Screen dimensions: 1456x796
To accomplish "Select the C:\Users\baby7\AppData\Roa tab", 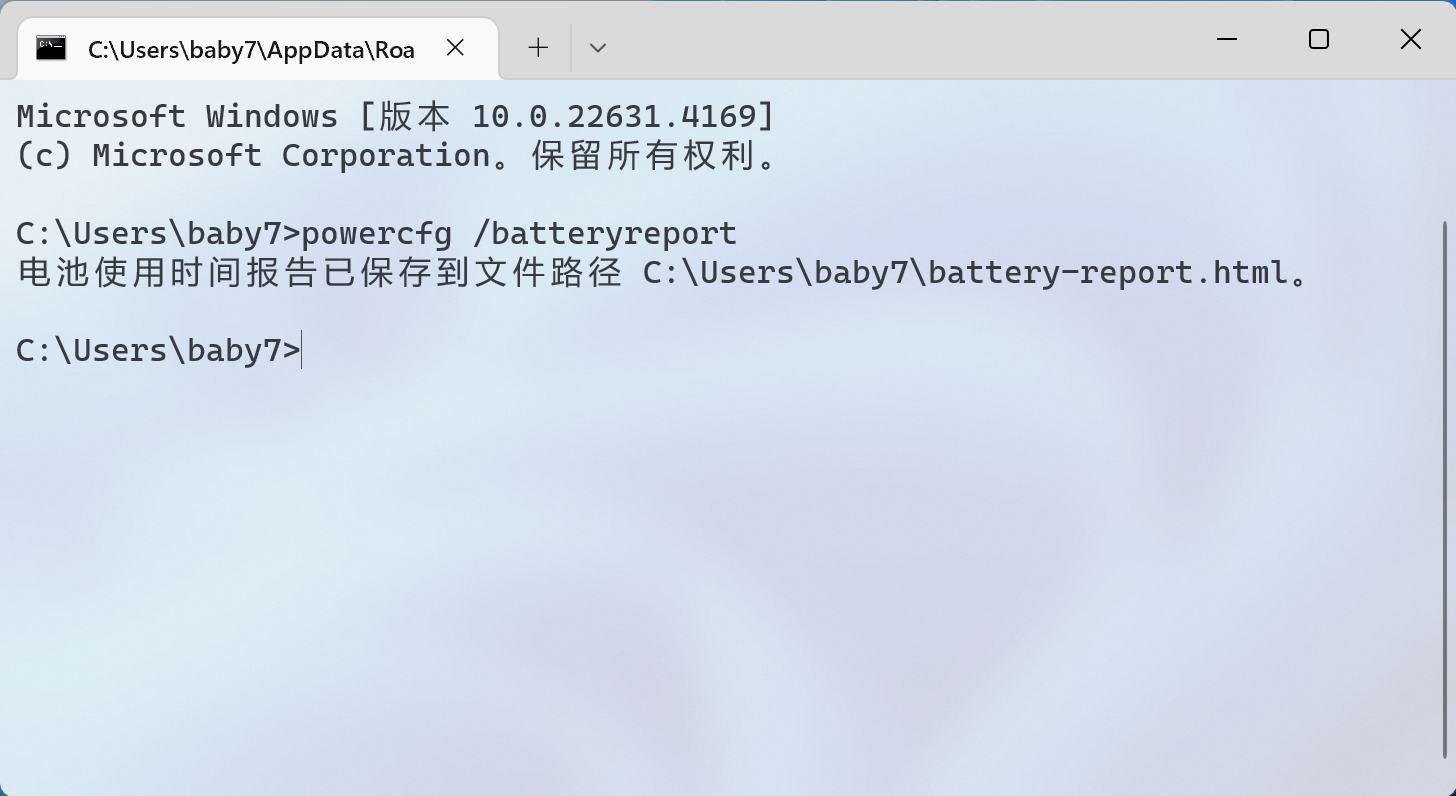I will pyautogui.click(x=250, y=49).
